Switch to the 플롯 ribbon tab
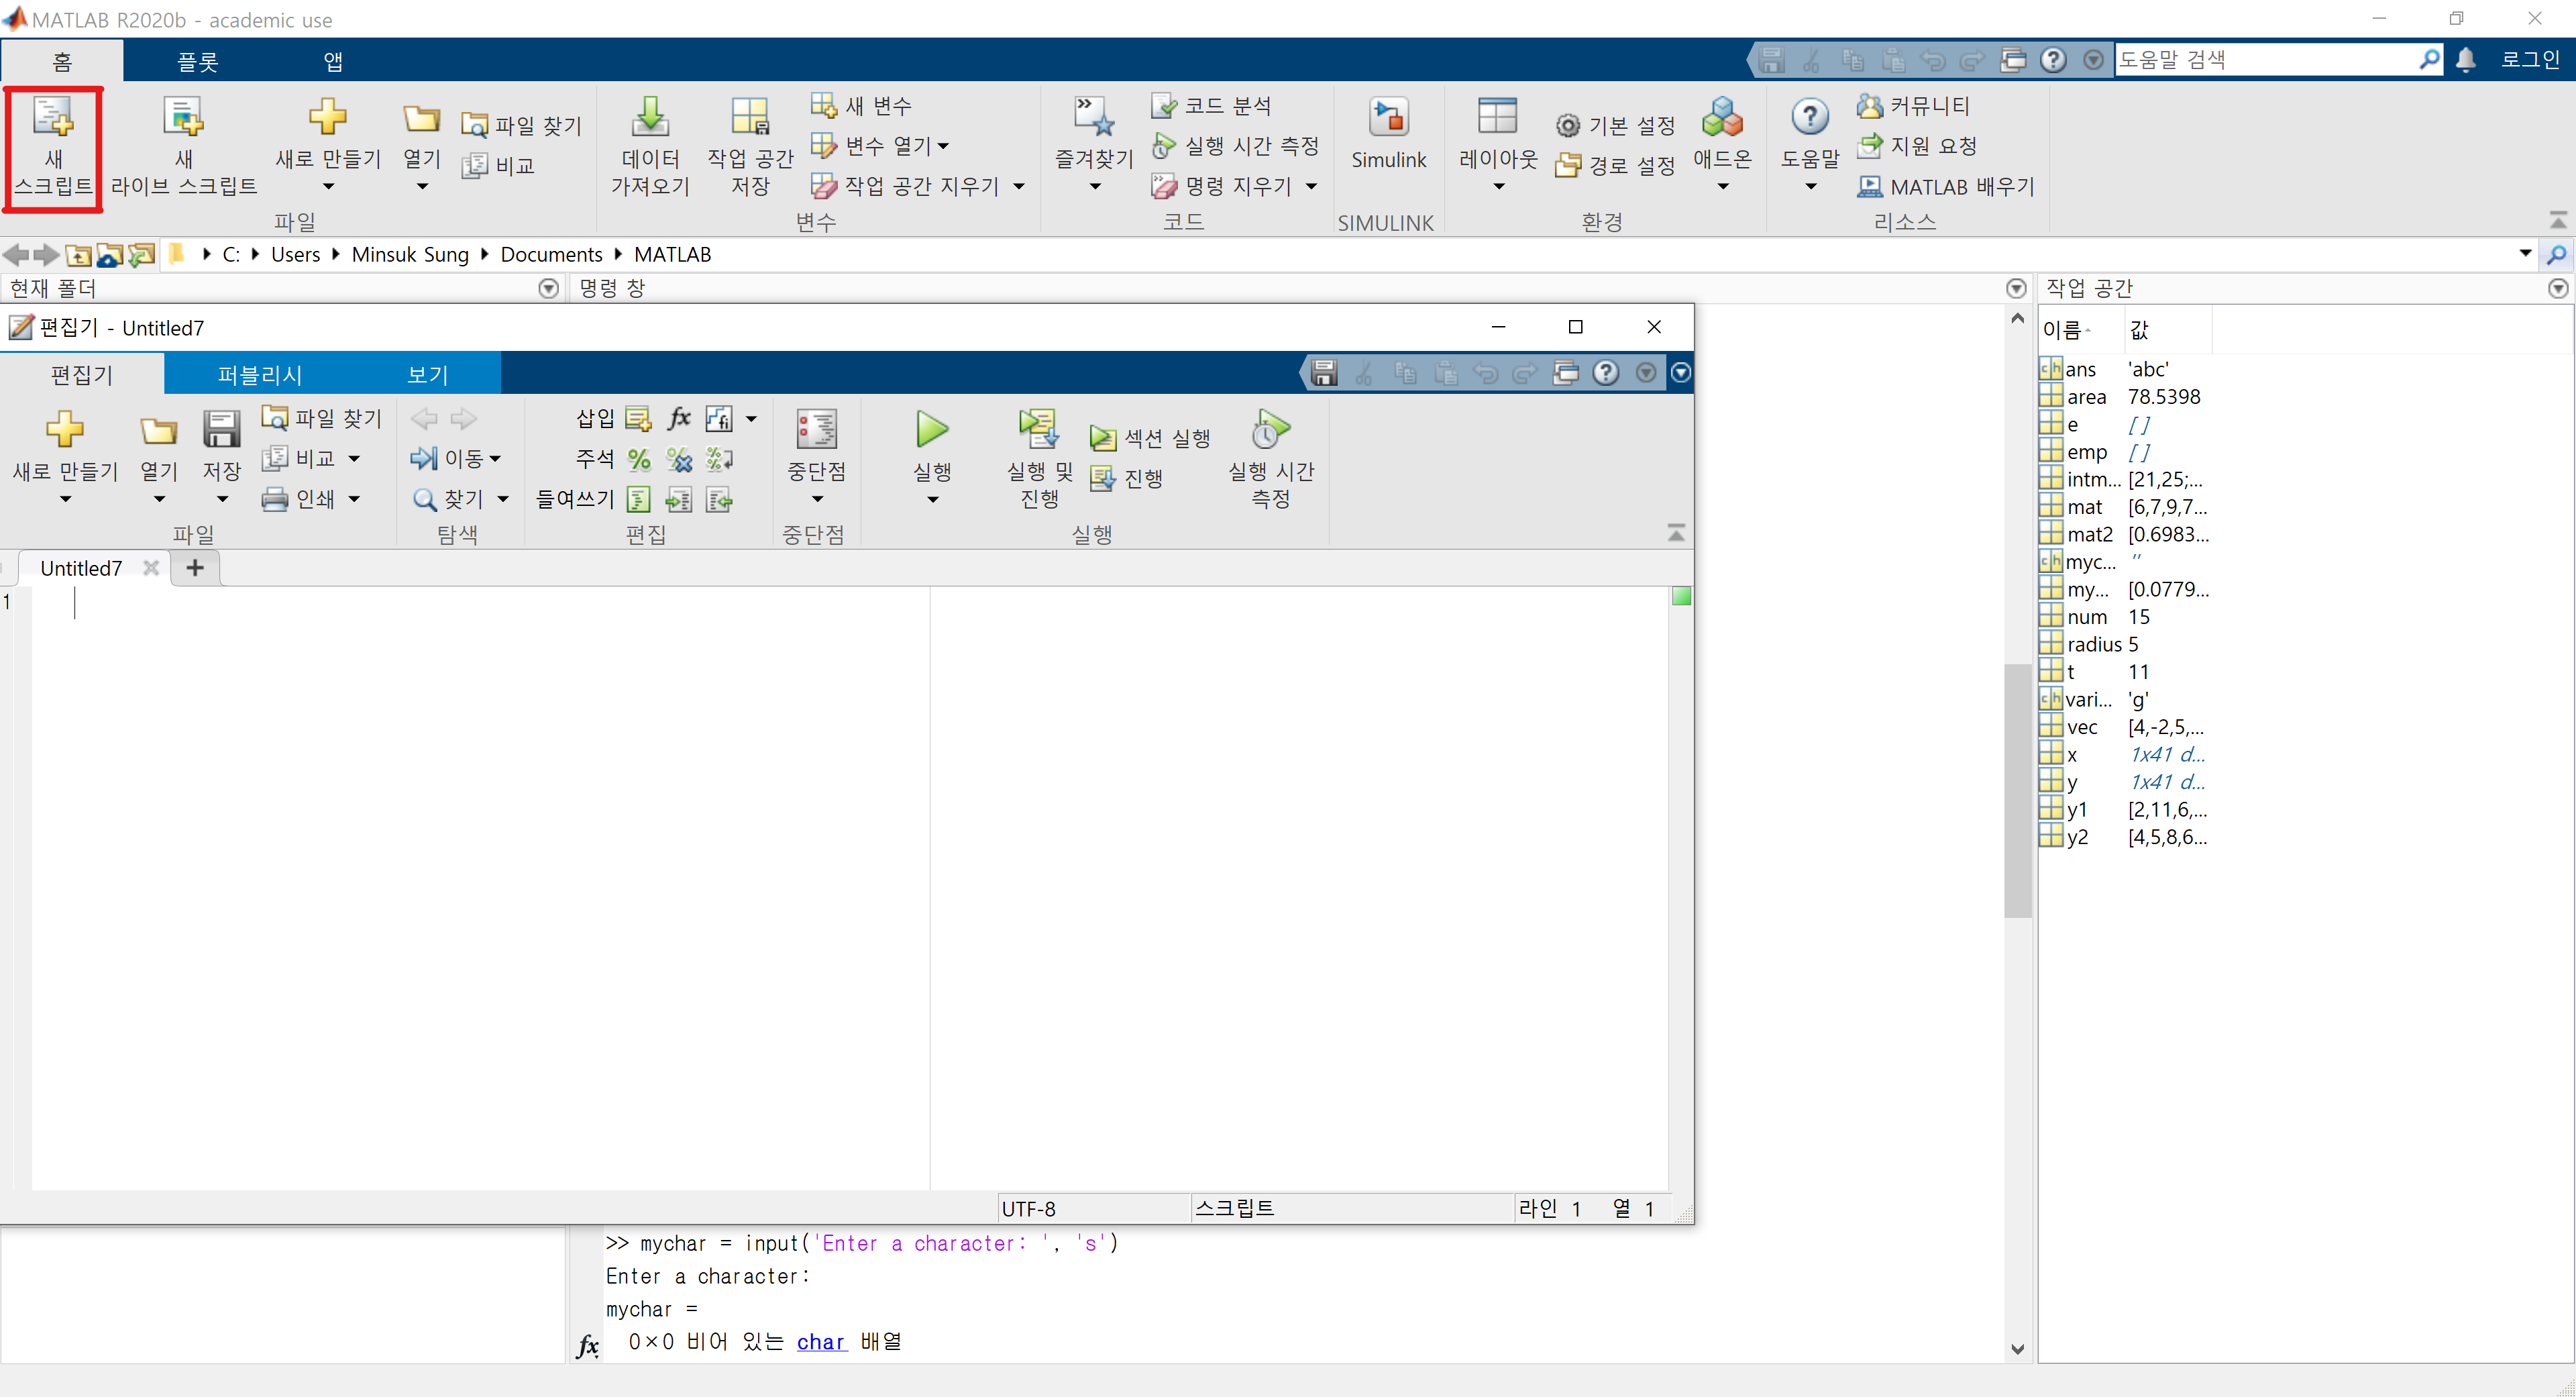2576x1397 pixels. (x=197, y=62)
